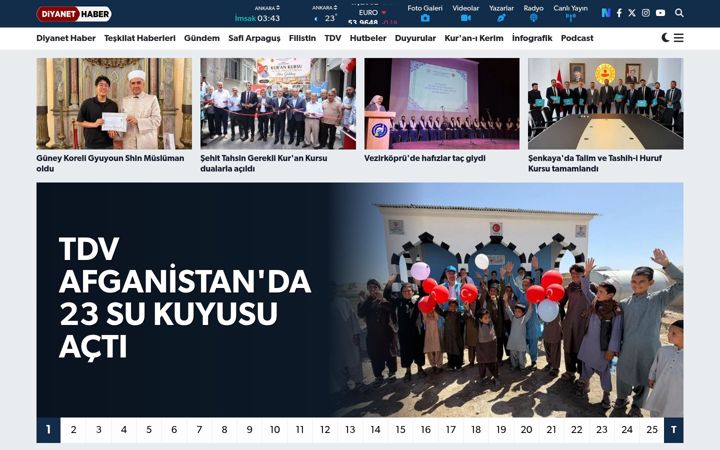
Task: Read 'Şehit Tahsin Gerekli Kur'an Kursu' headline
Action: click(264, 163)
